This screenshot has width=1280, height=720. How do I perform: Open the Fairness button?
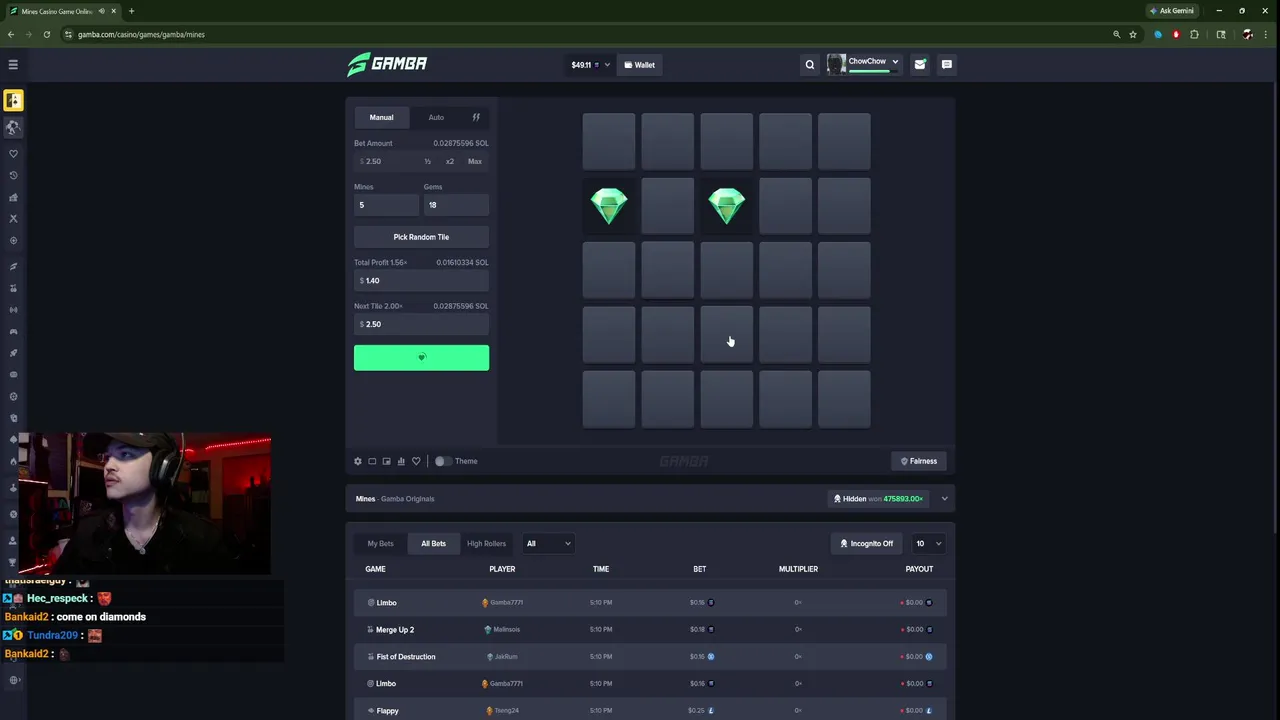coord(918,461)
